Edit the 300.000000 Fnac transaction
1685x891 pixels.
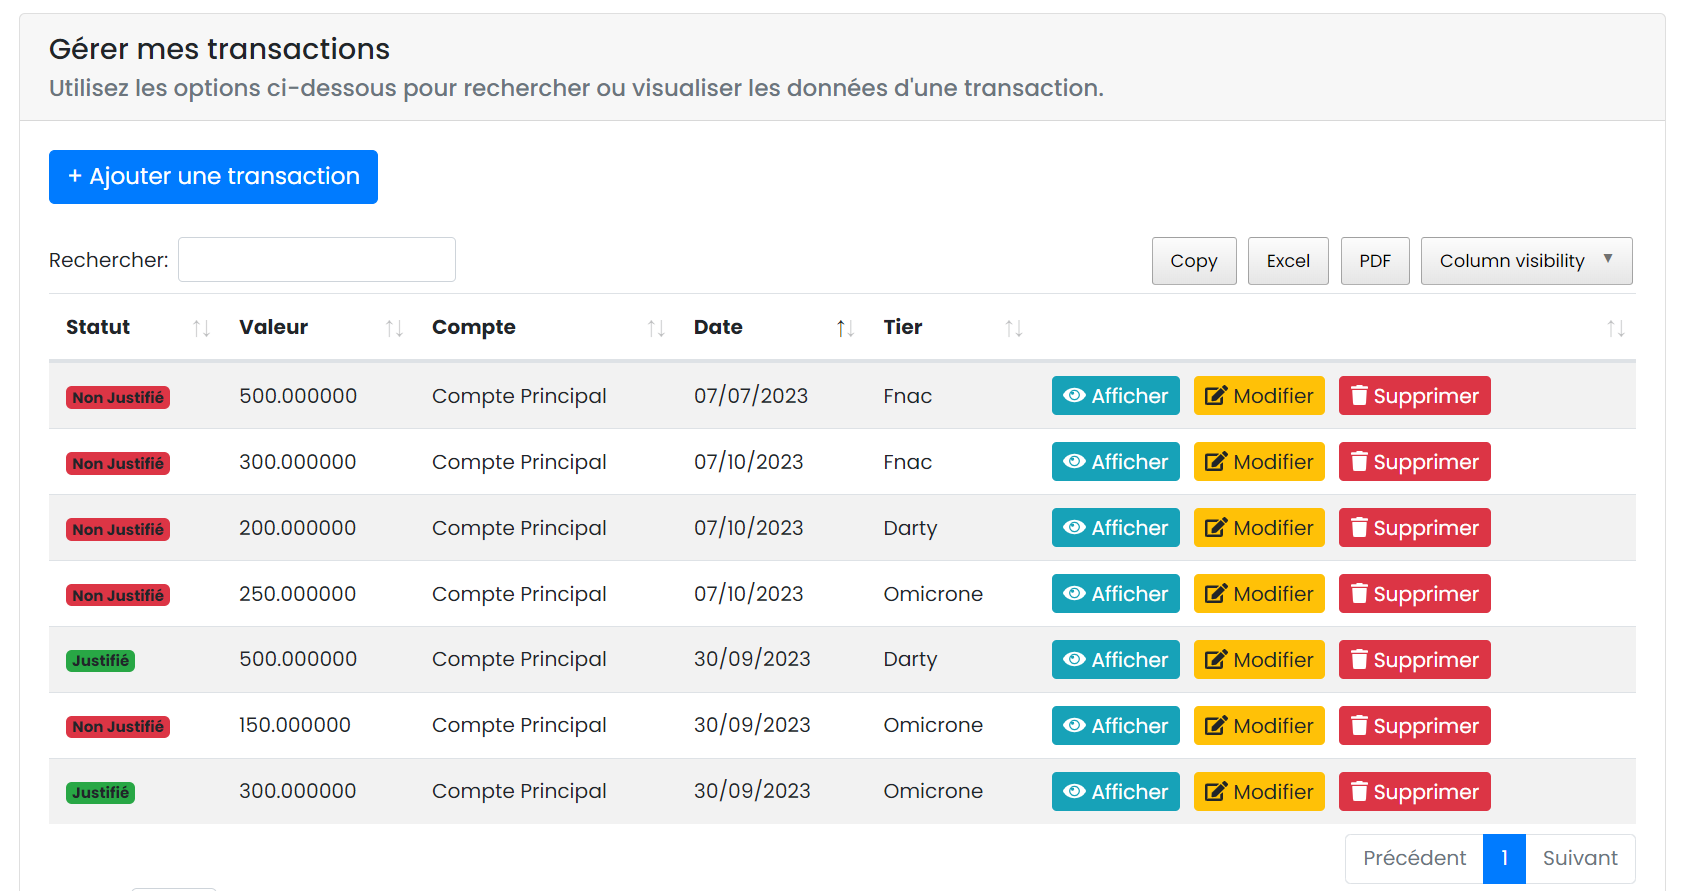pyautogui.click(x=1258, y=462)
